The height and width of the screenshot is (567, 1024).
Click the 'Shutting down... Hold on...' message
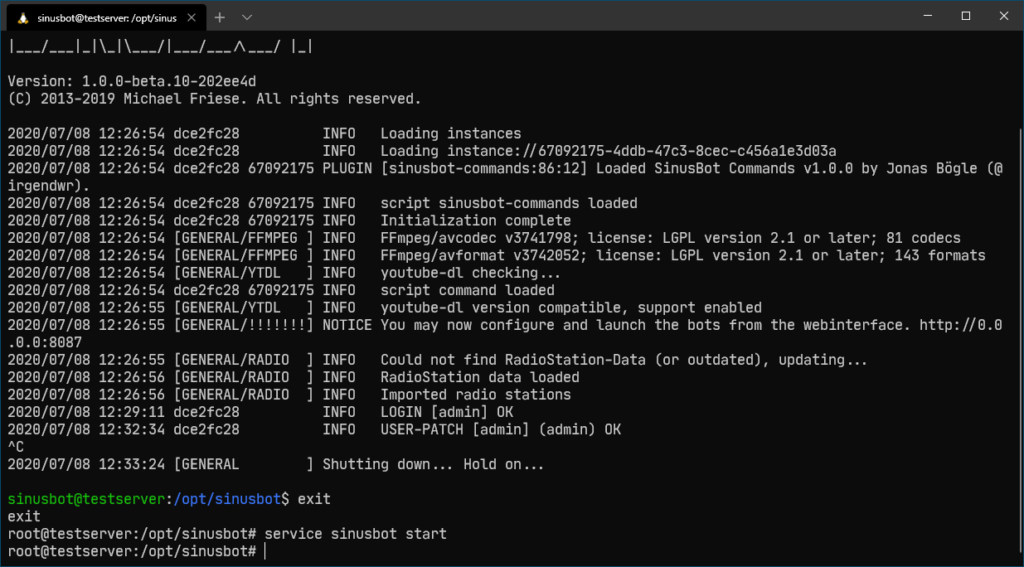pos(434,465)
